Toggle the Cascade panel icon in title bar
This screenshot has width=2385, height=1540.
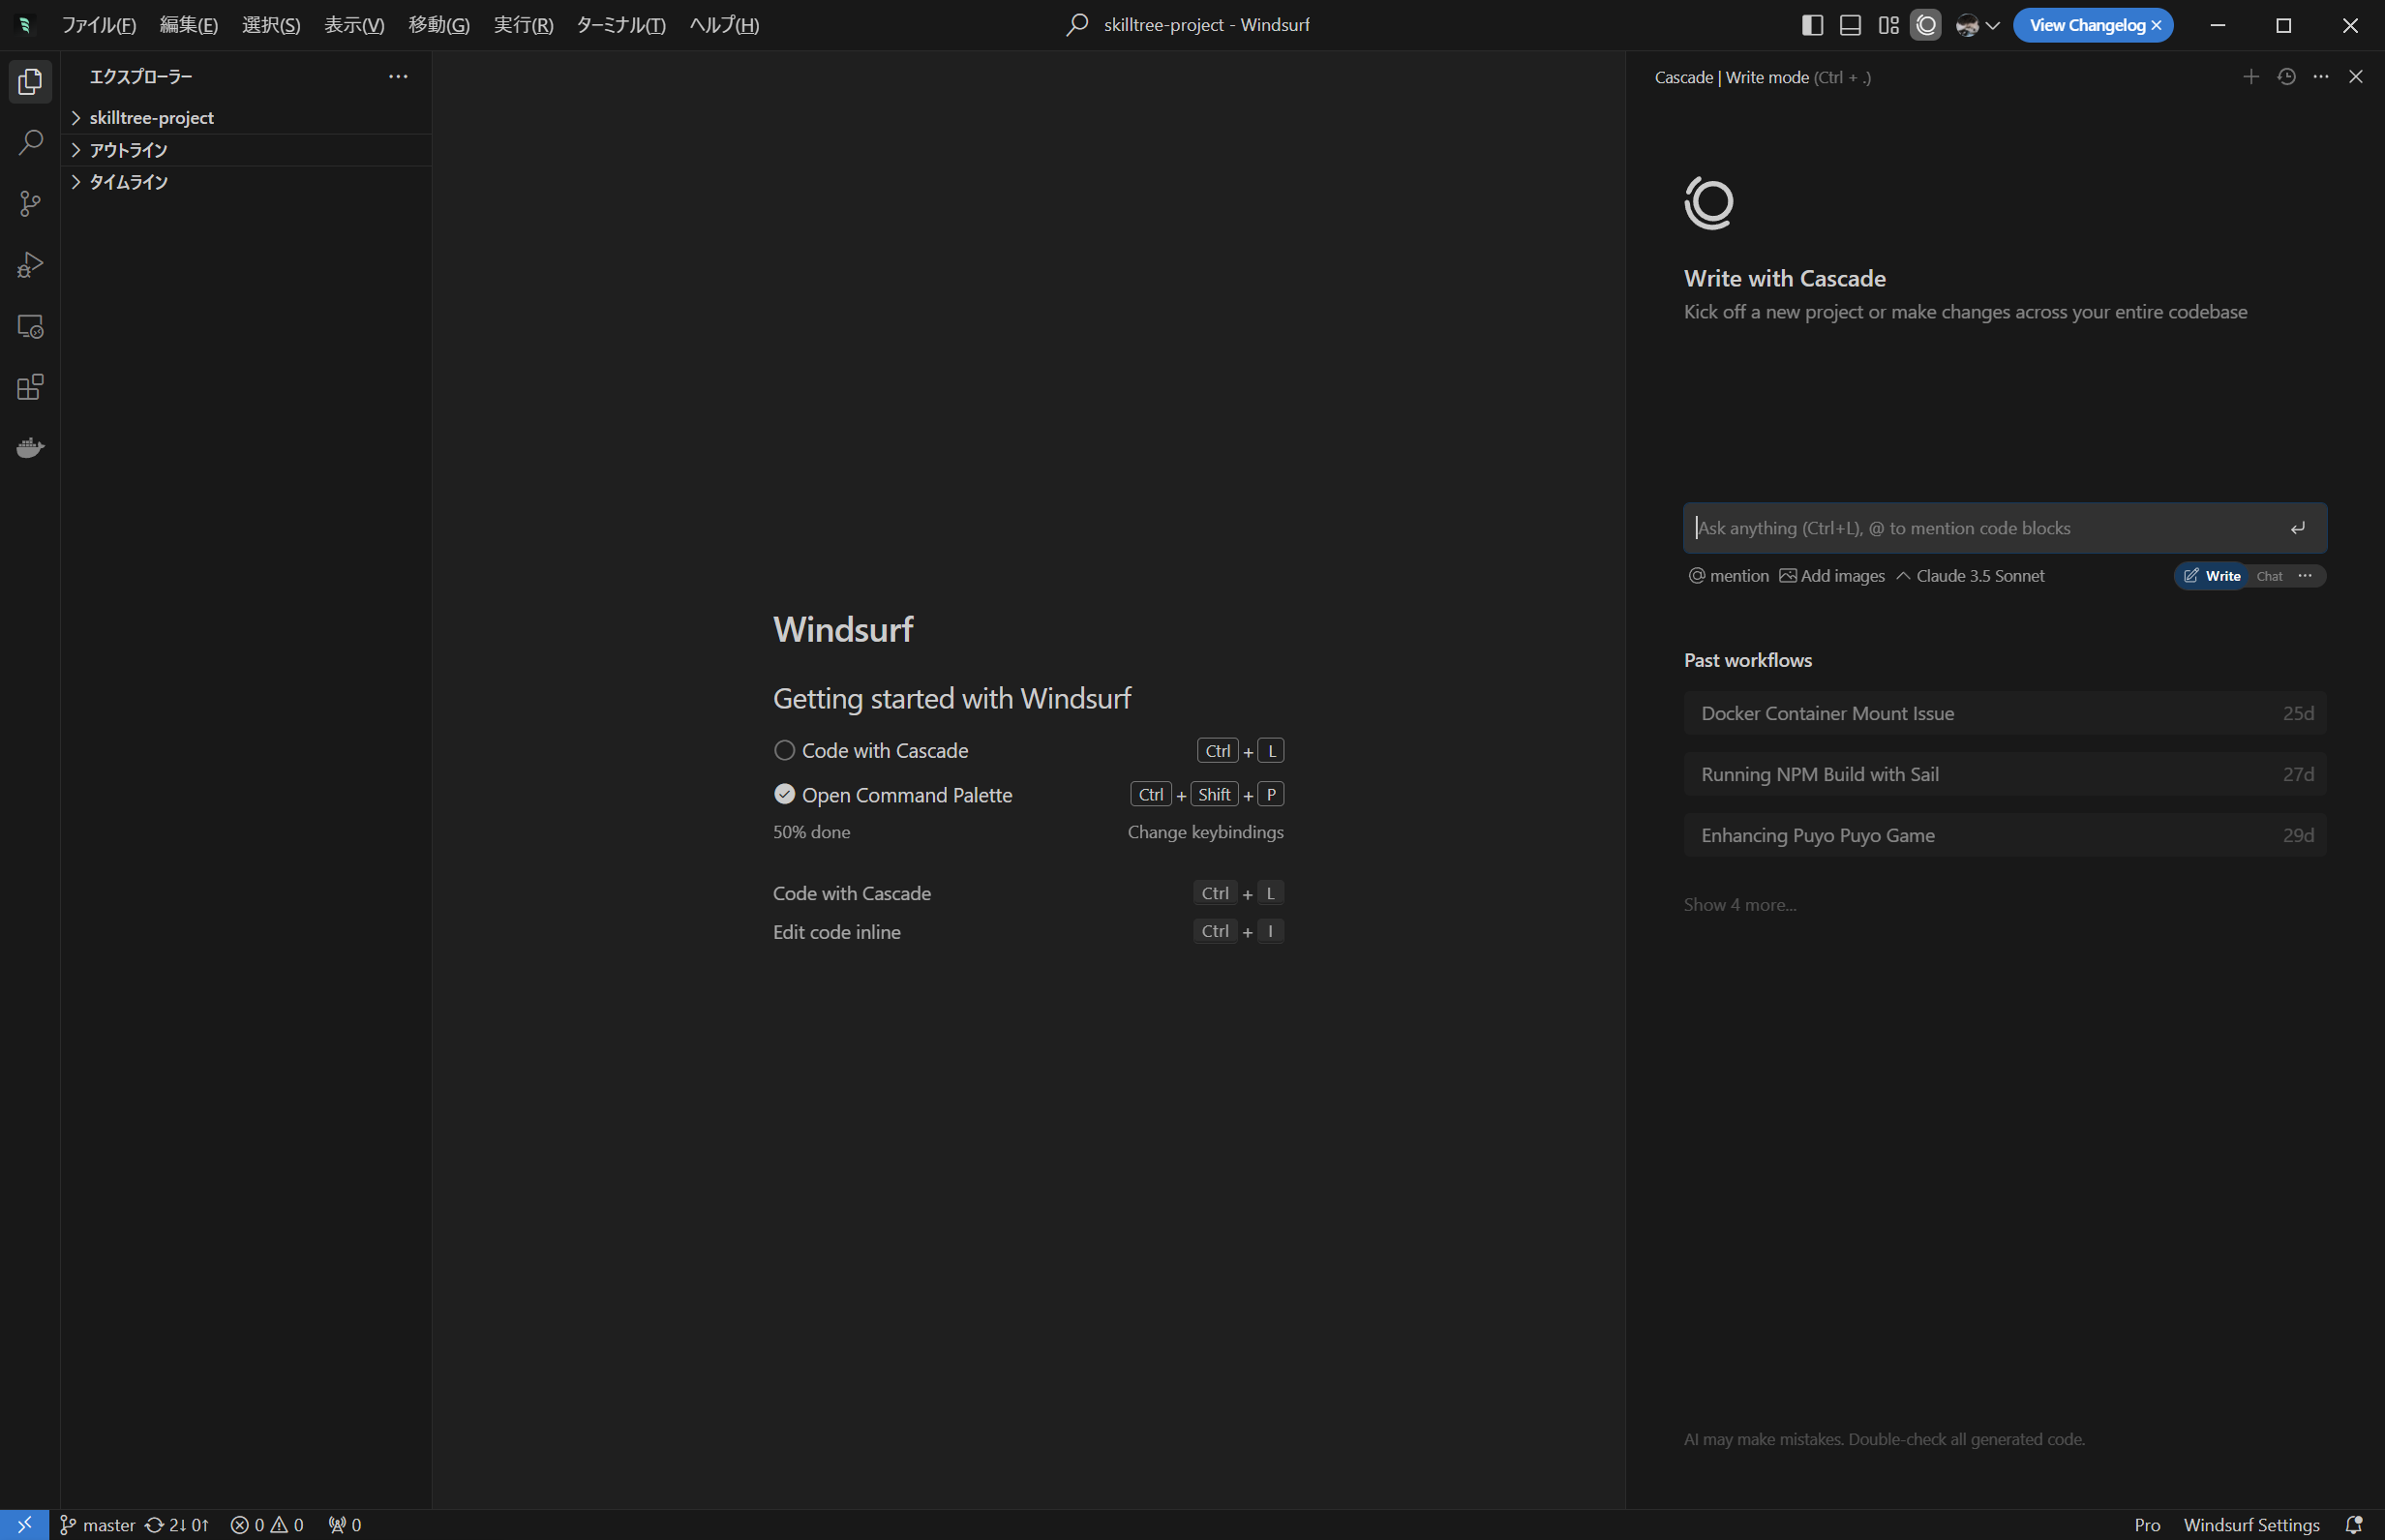pos(1926,25)
